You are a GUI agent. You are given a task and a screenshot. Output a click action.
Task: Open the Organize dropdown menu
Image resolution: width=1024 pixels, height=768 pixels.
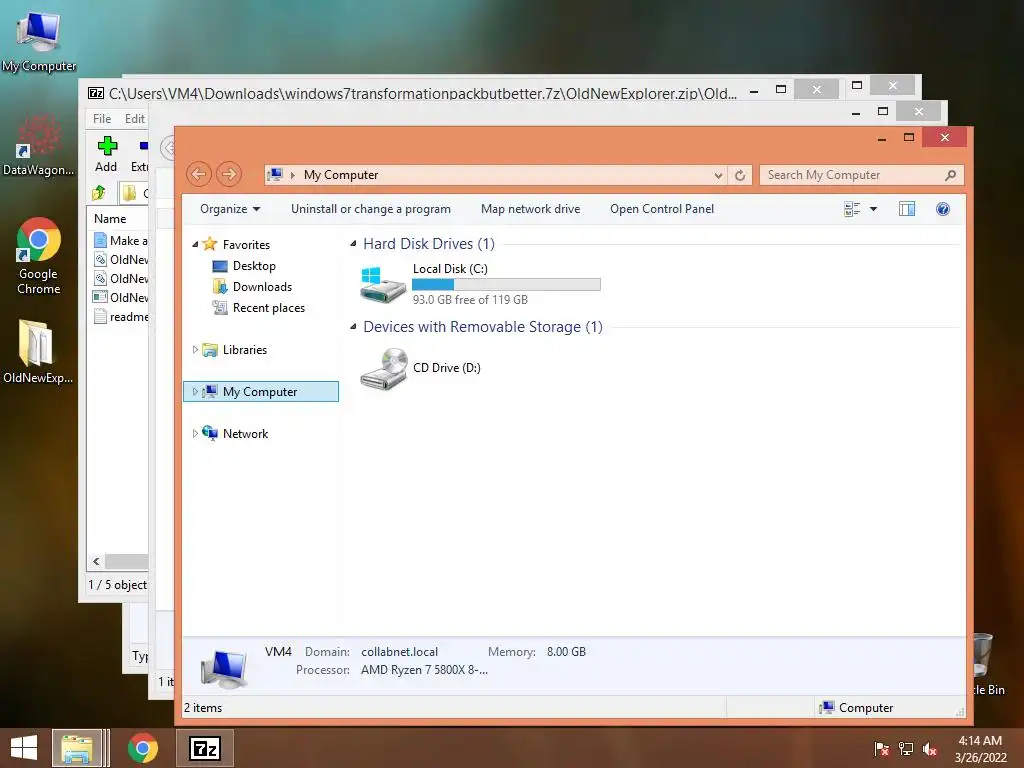[x=230, y=209]
